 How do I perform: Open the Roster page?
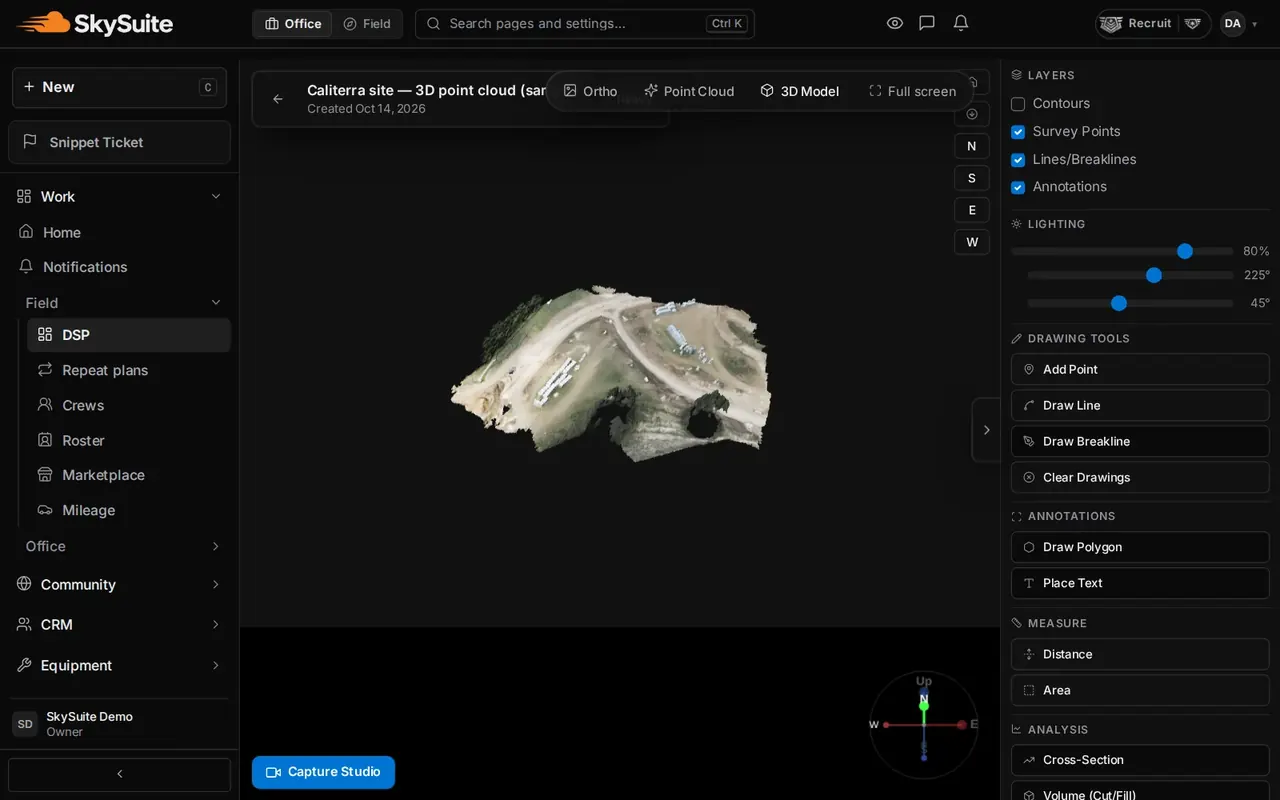point(129,440)
